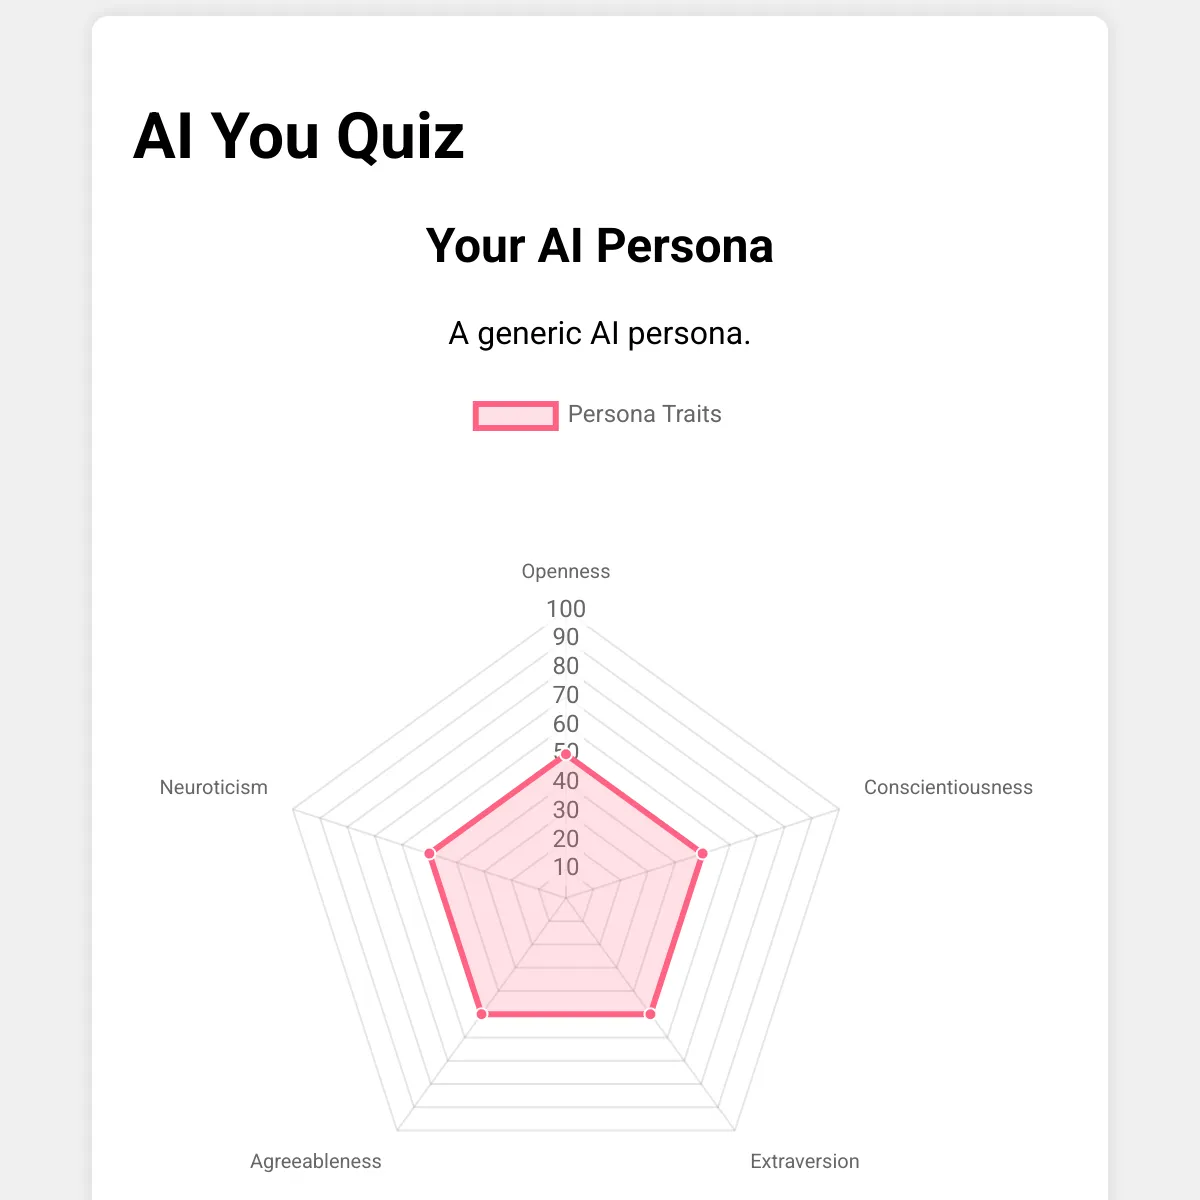Click the 100 scale tick label

tap(566, 609)
